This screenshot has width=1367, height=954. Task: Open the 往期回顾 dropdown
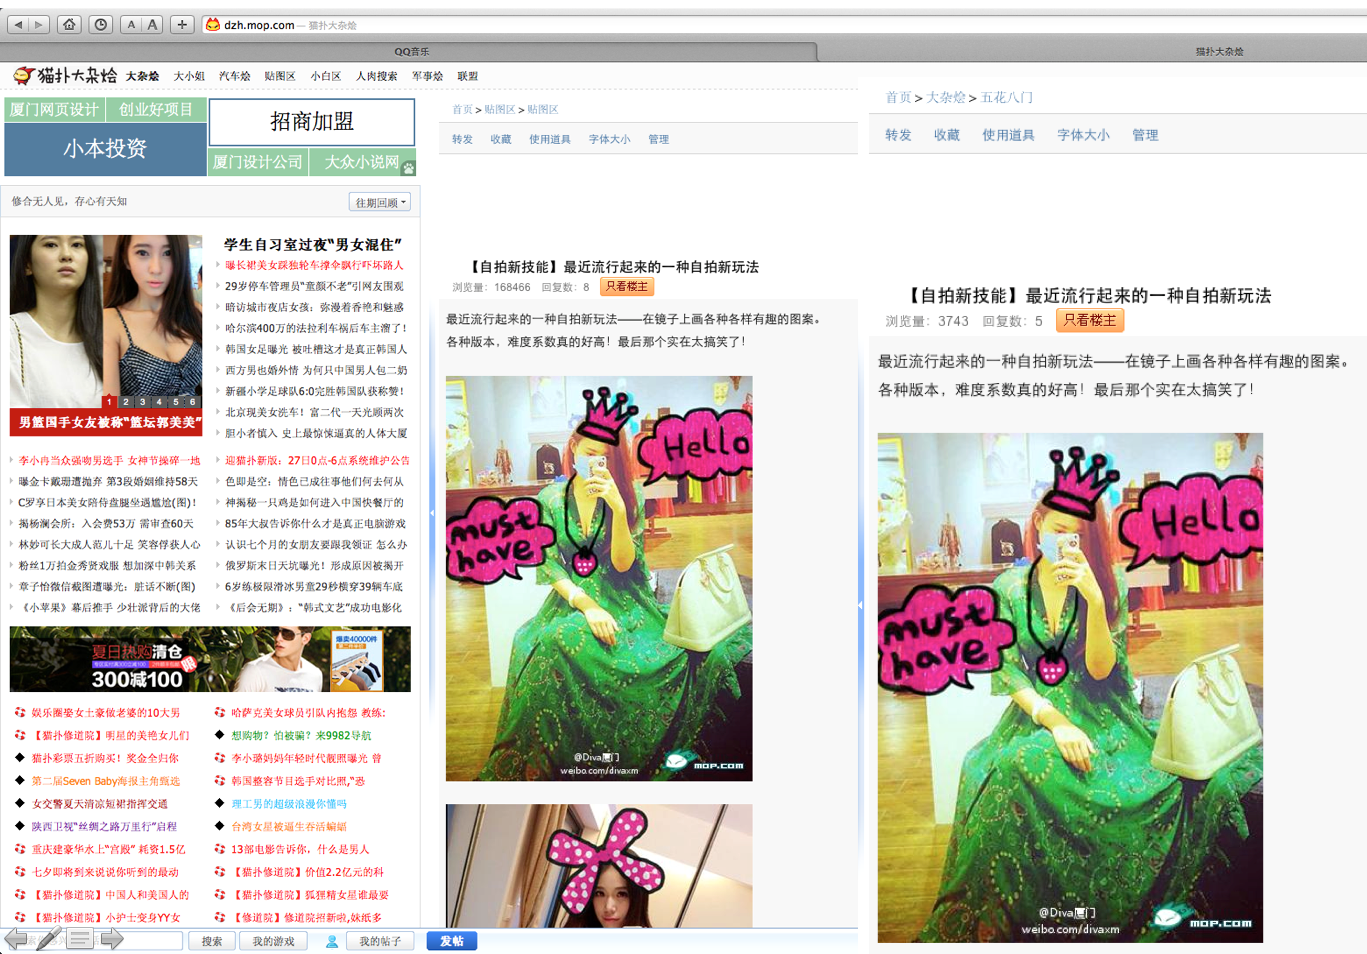tap(381, 201)
